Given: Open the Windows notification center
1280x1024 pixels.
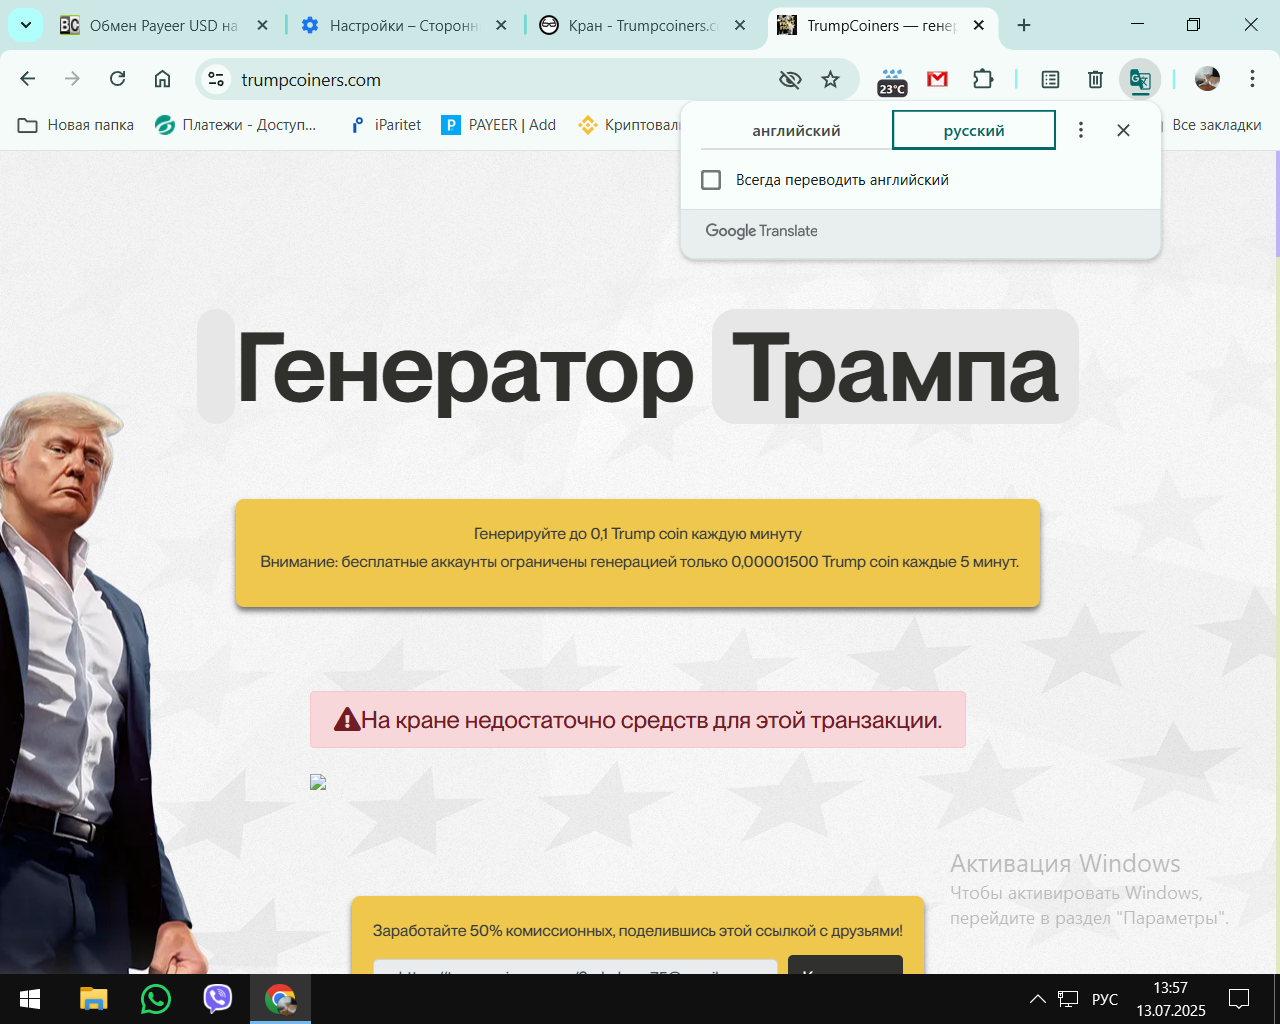Looking at the screenshot, I should (1239, 999).
